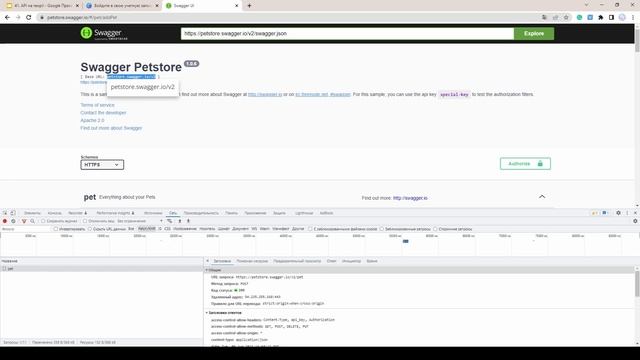This screenshot has width=640, height=360.
Task: Switch to the 'Консоль' DevTools tab
Action: point(54,213)
